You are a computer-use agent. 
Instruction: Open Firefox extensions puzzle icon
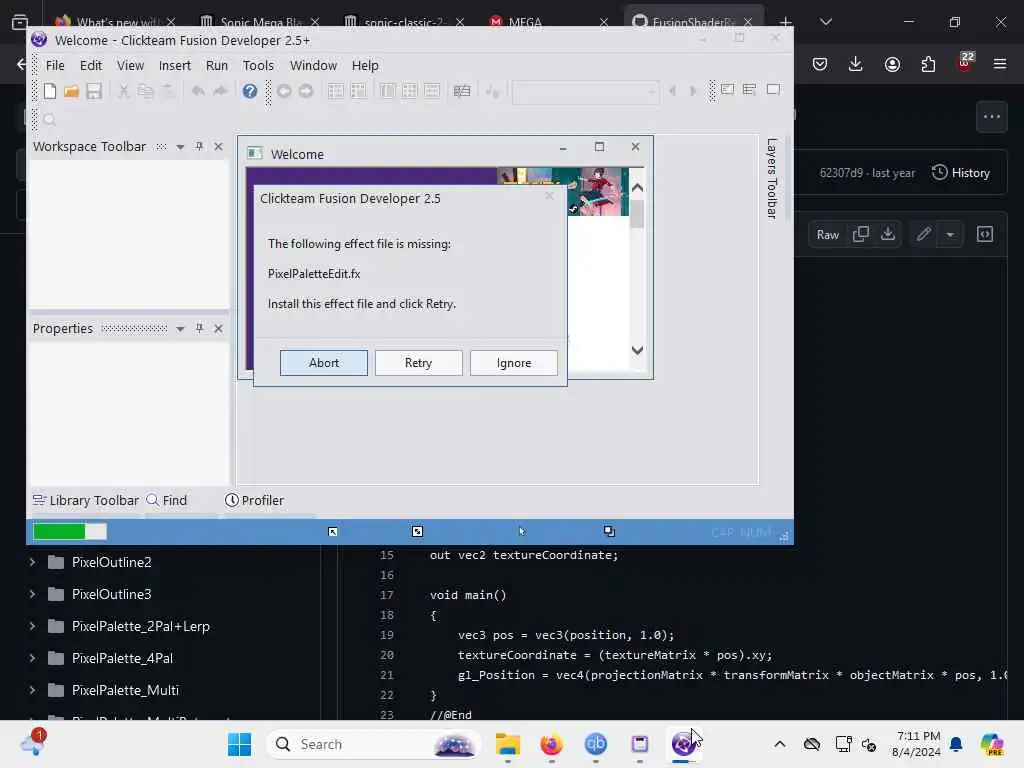pos(928,64)
